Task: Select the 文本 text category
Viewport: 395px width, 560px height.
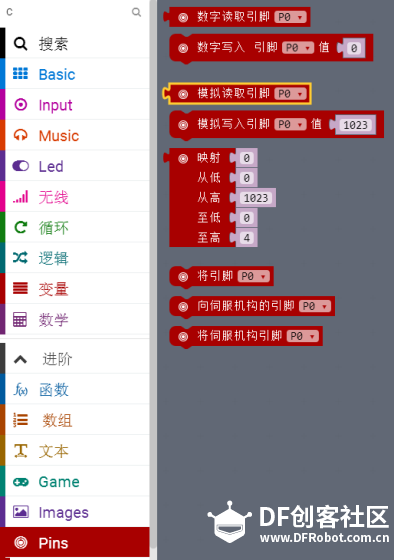Action: coord(75,451)
